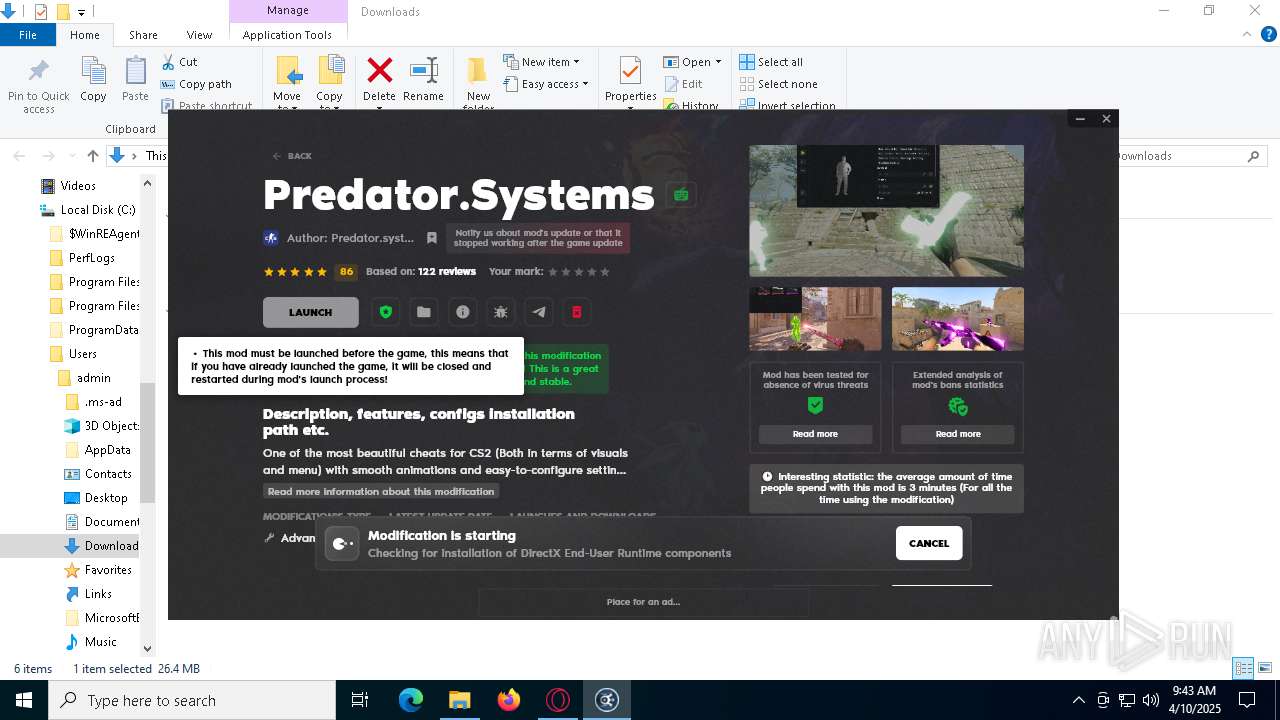1280x720 pixels.
Task: Collapse the ribbon with the chevron
Action: 1247,34
